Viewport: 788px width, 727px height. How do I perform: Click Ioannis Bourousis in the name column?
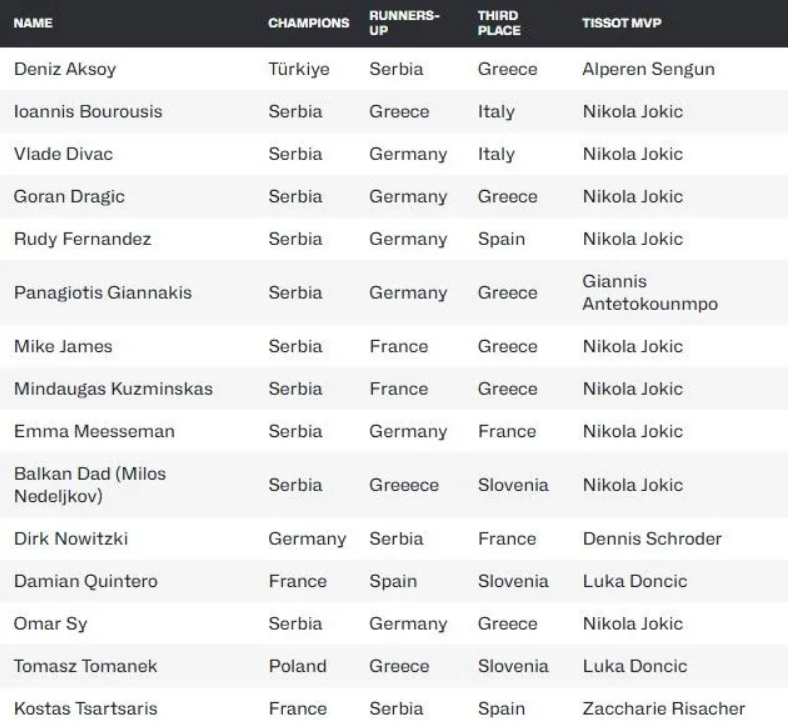pyautogui.click(x=88, y=111)
